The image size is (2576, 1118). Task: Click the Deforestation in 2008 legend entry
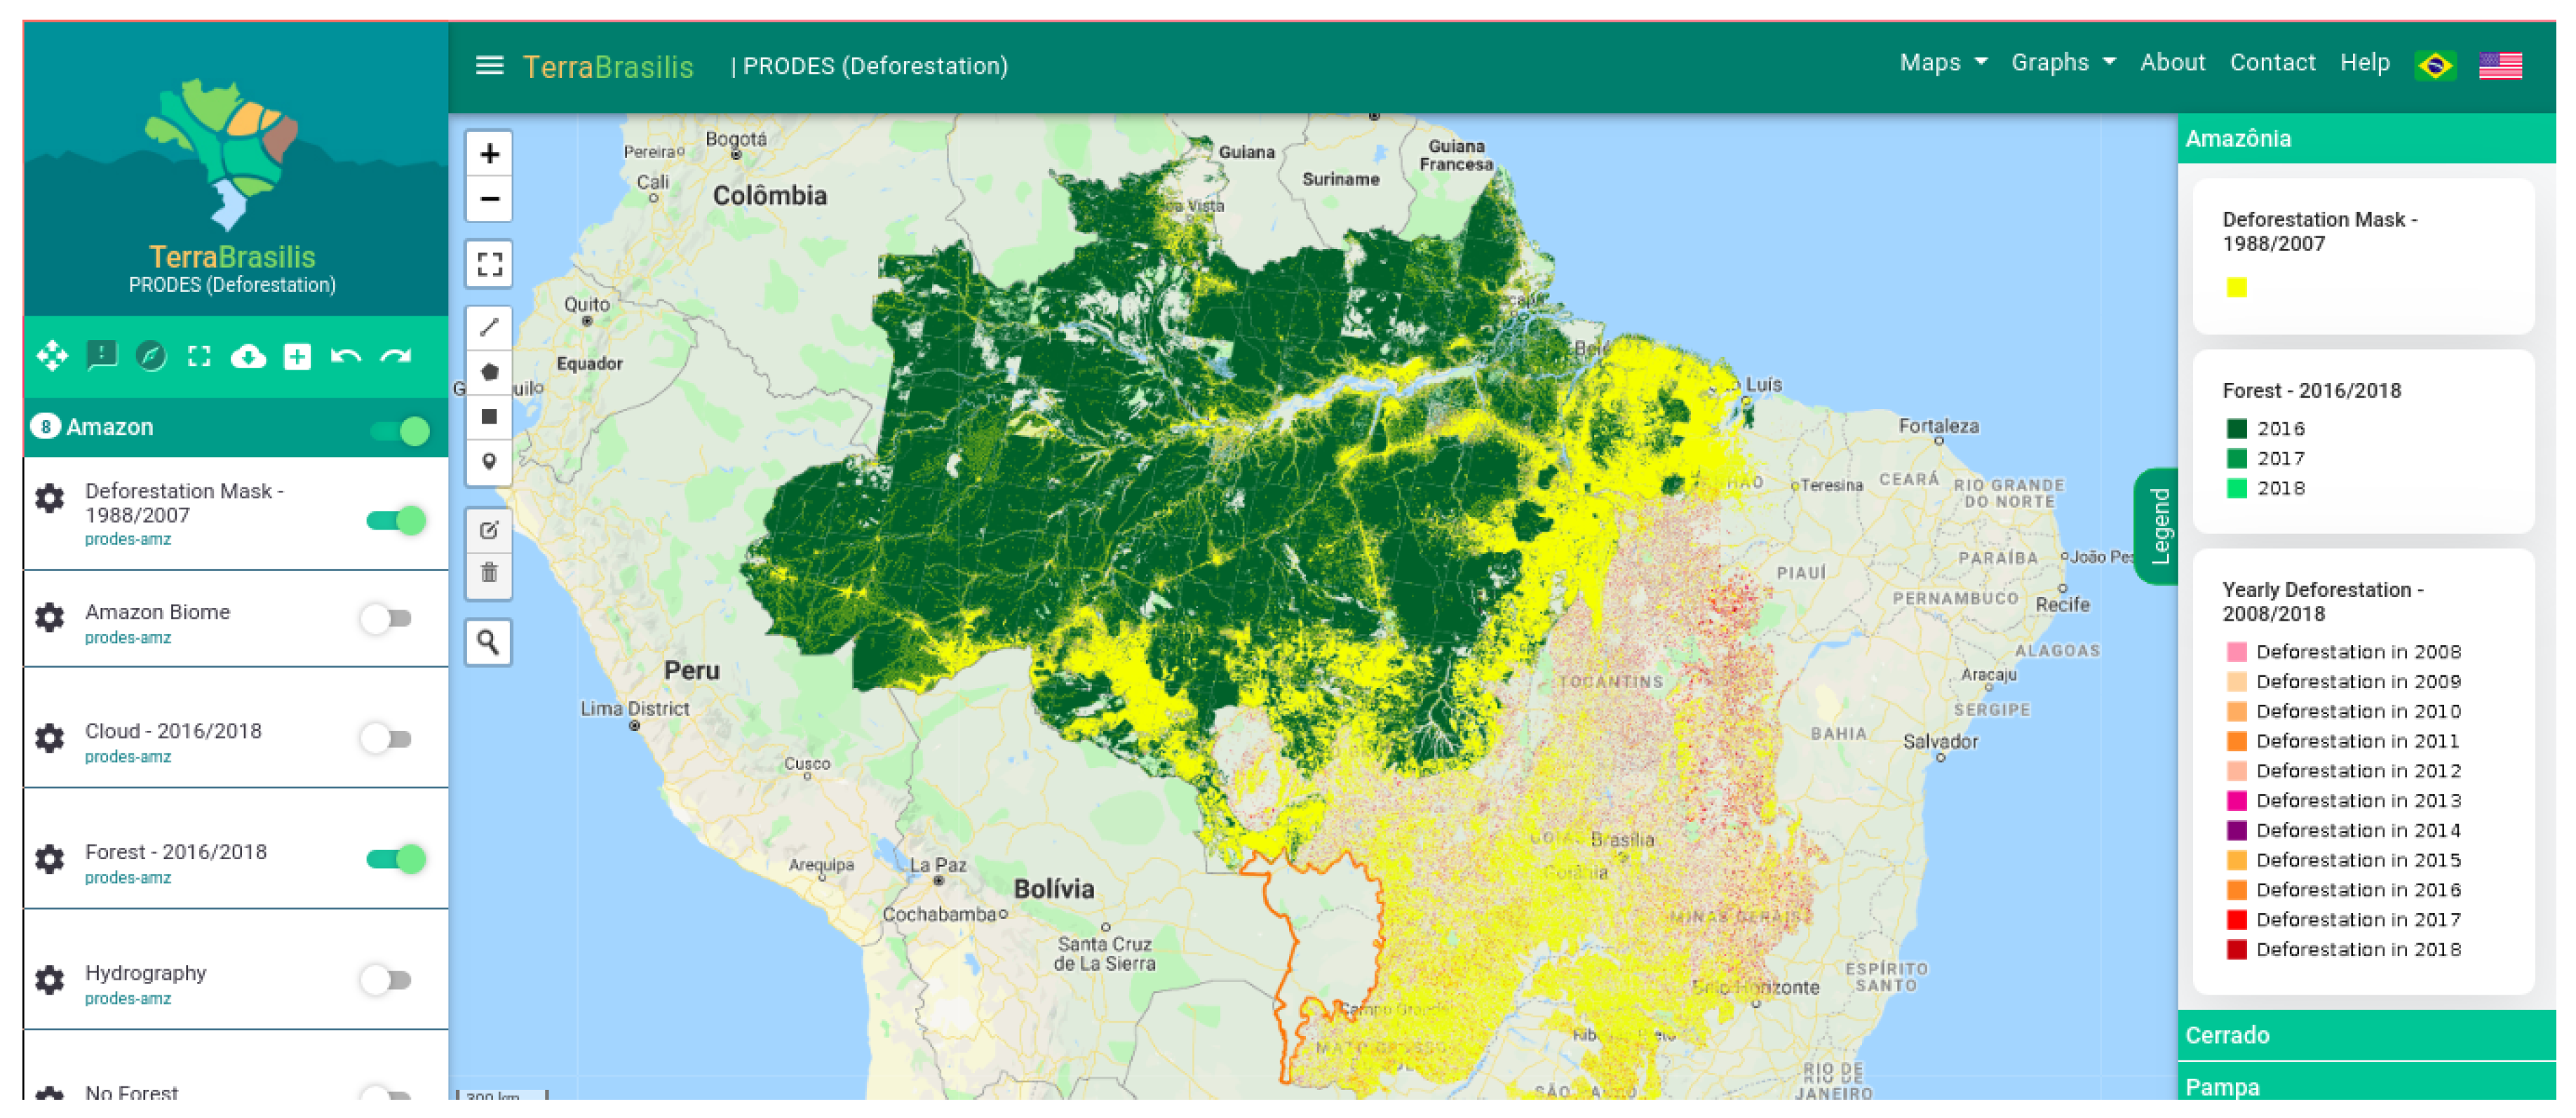(x=2345, y=652)
